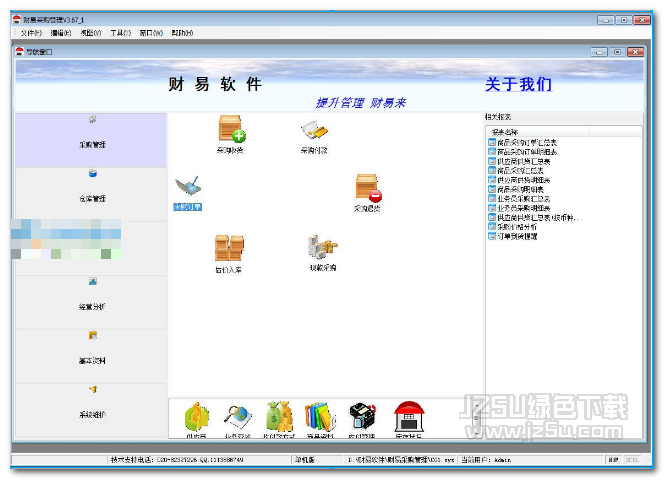The height and width of the screenshot is (480, 664).
Task: Open the 帮助(H) menu
Action: click(183, 33)
